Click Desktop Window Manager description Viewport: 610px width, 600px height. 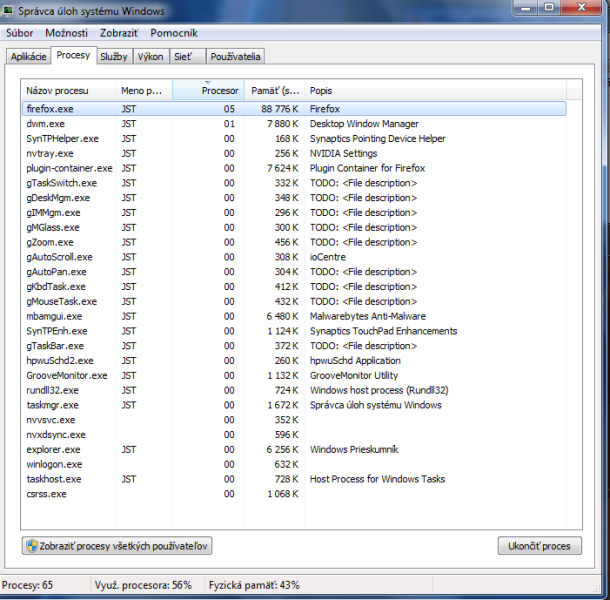pos(364,124)
